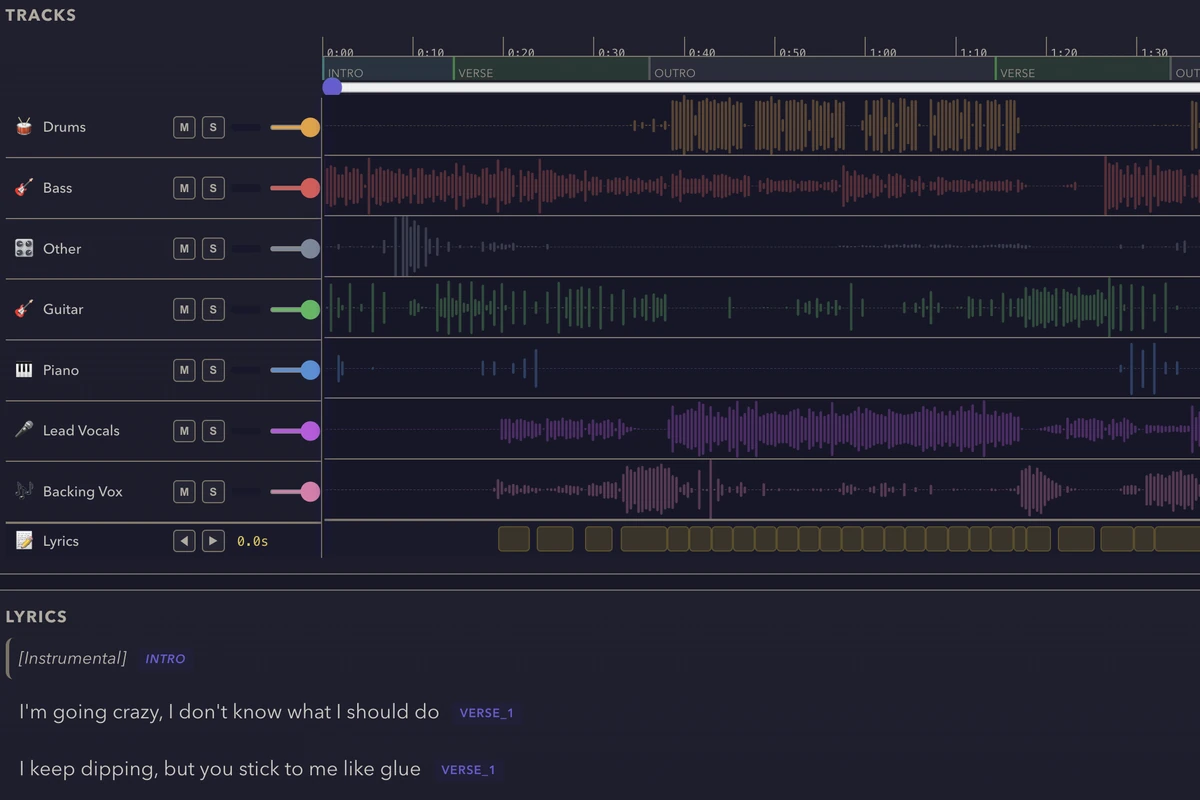The width and height of the screenshot is (1200, 800).
Task: Click the LYRICS section heading
Action: pyautogui.click(x=37, y=617)
